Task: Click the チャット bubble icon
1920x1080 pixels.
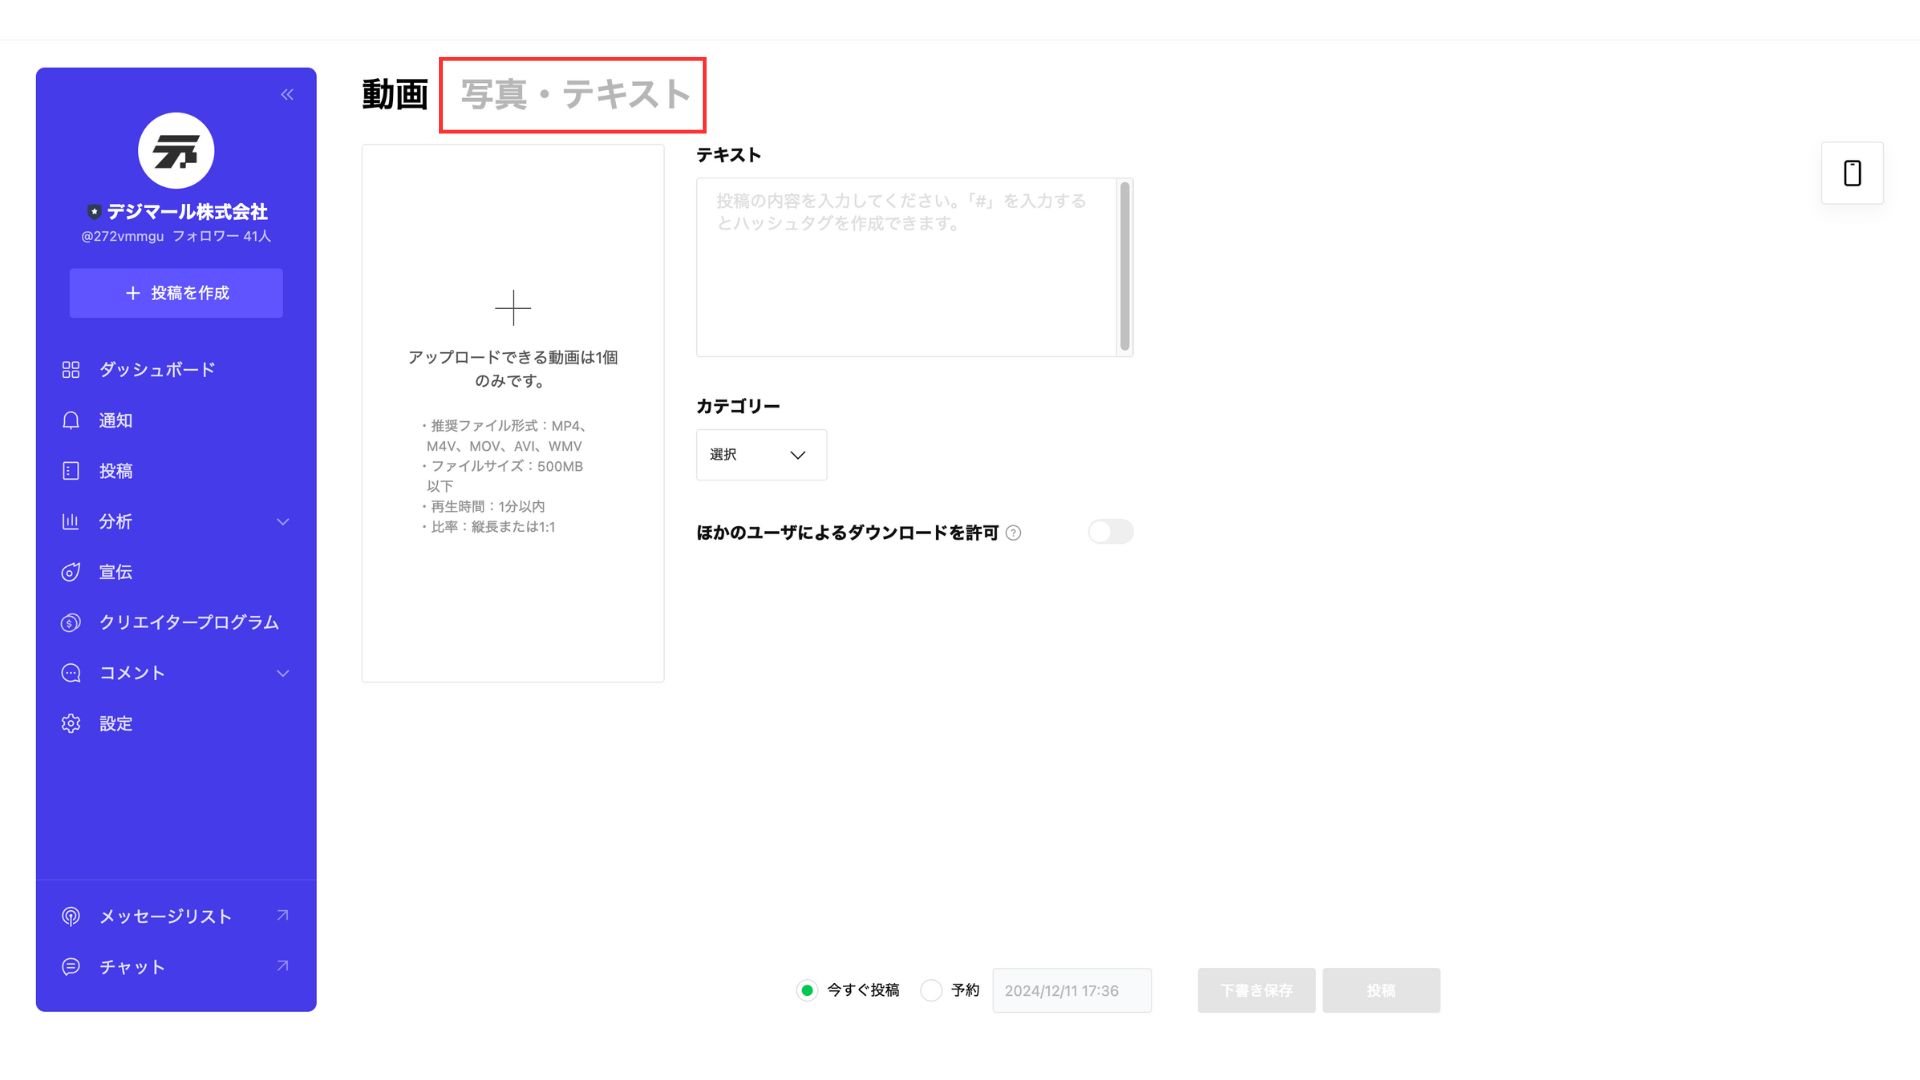Action: 71,967
